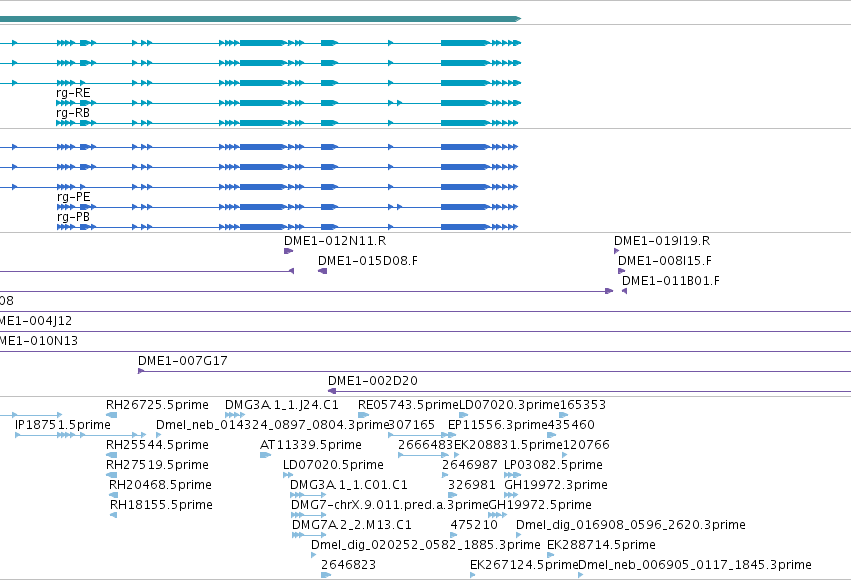851x580 pixels.
Task: Select BAC clone DME1-010N13 label
Action: pos(39,341)
